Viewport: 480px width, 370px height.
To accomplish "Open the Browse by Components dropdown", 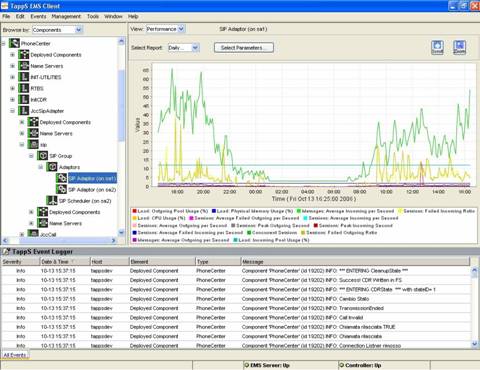I will (79, 30).
